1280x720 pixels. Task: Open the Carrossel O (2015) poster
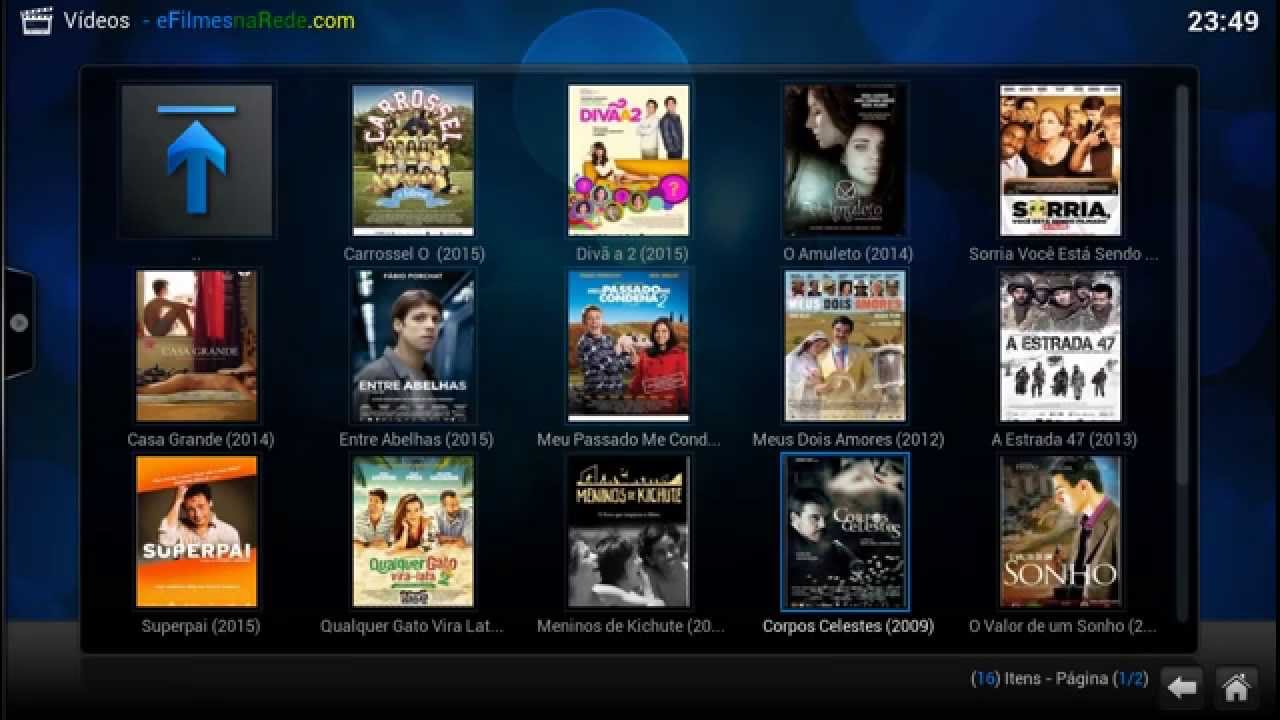click(x=412, y=160)
